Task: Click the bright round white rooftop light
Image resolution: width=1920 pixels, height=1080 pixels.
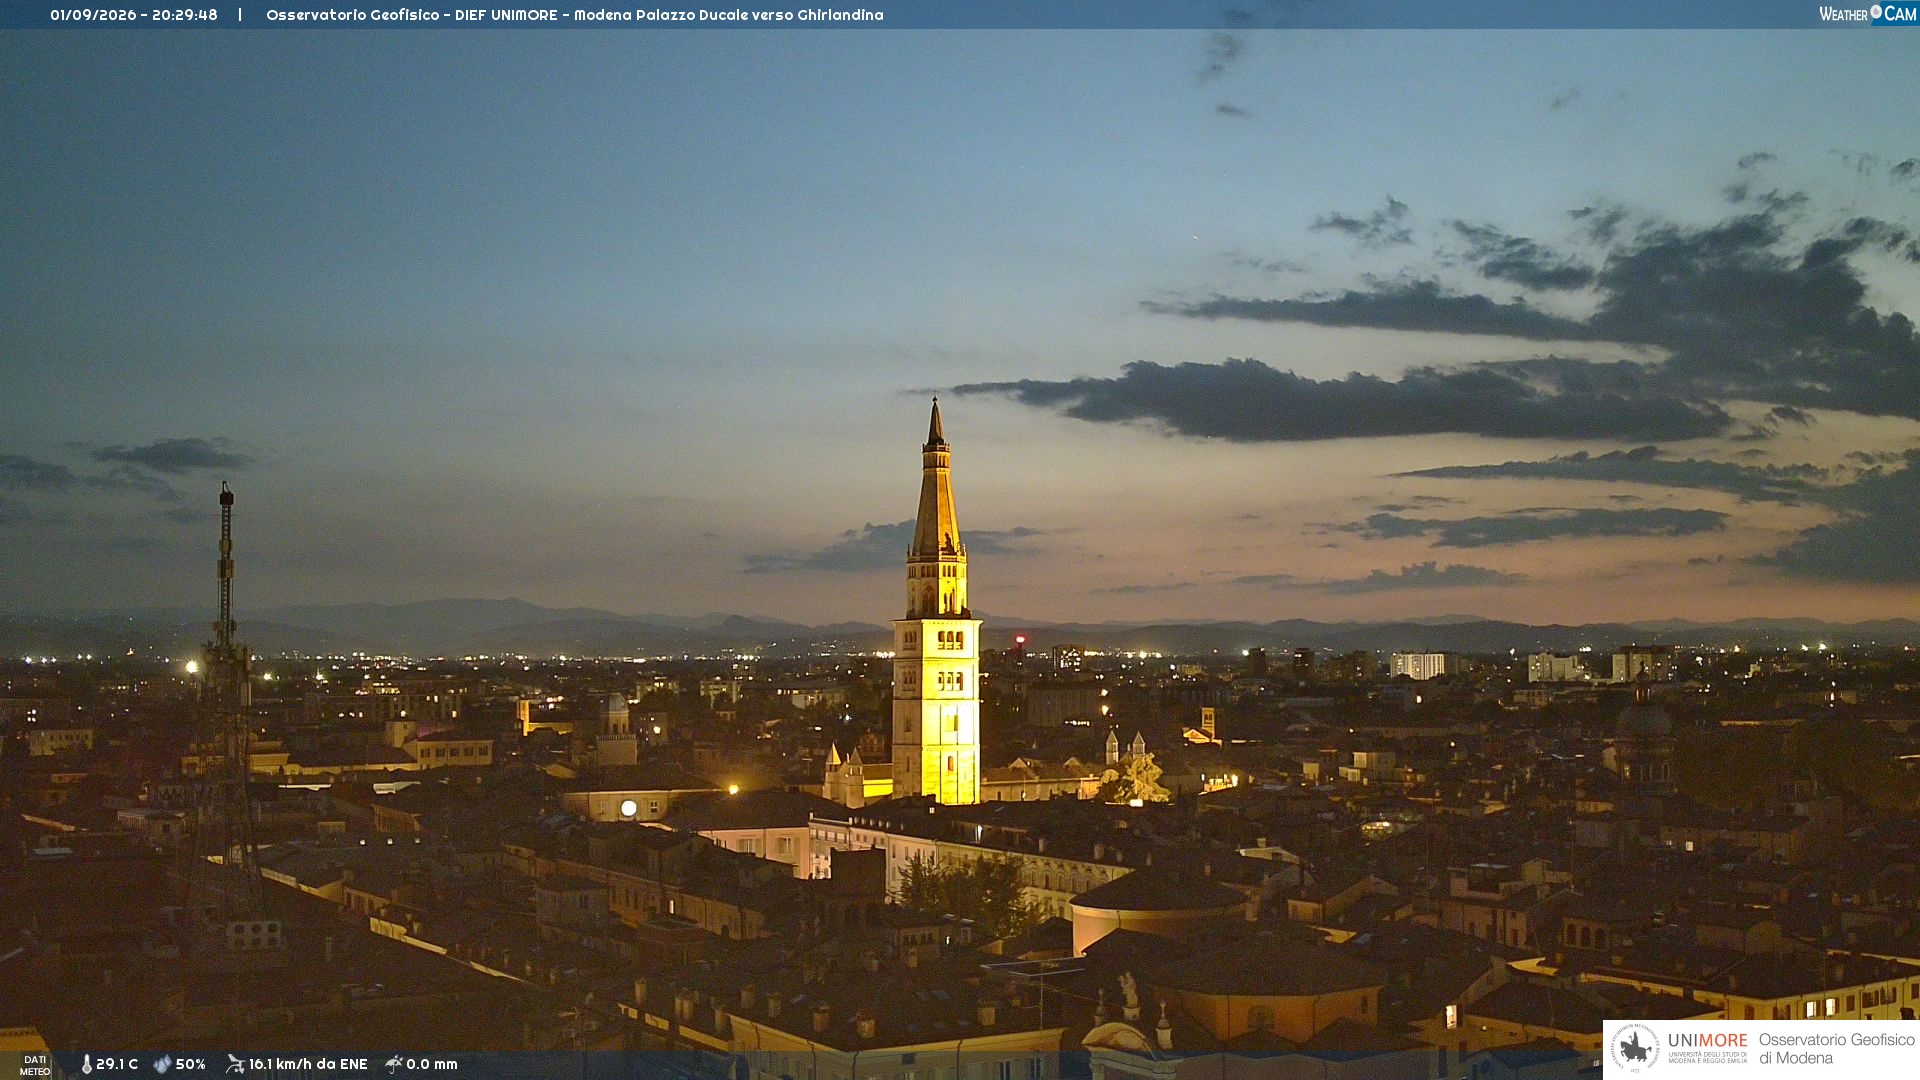Action: pos(628,808)
